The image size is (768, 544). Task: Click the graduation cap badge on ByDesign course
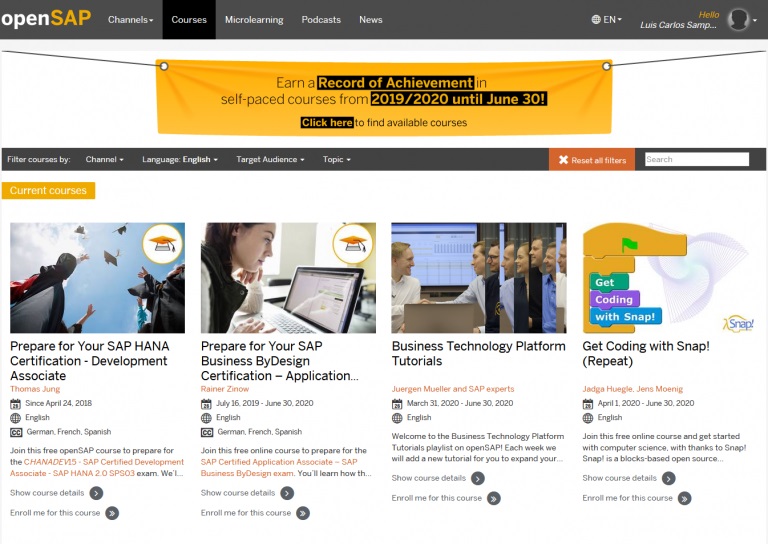(x=353, y=243)
